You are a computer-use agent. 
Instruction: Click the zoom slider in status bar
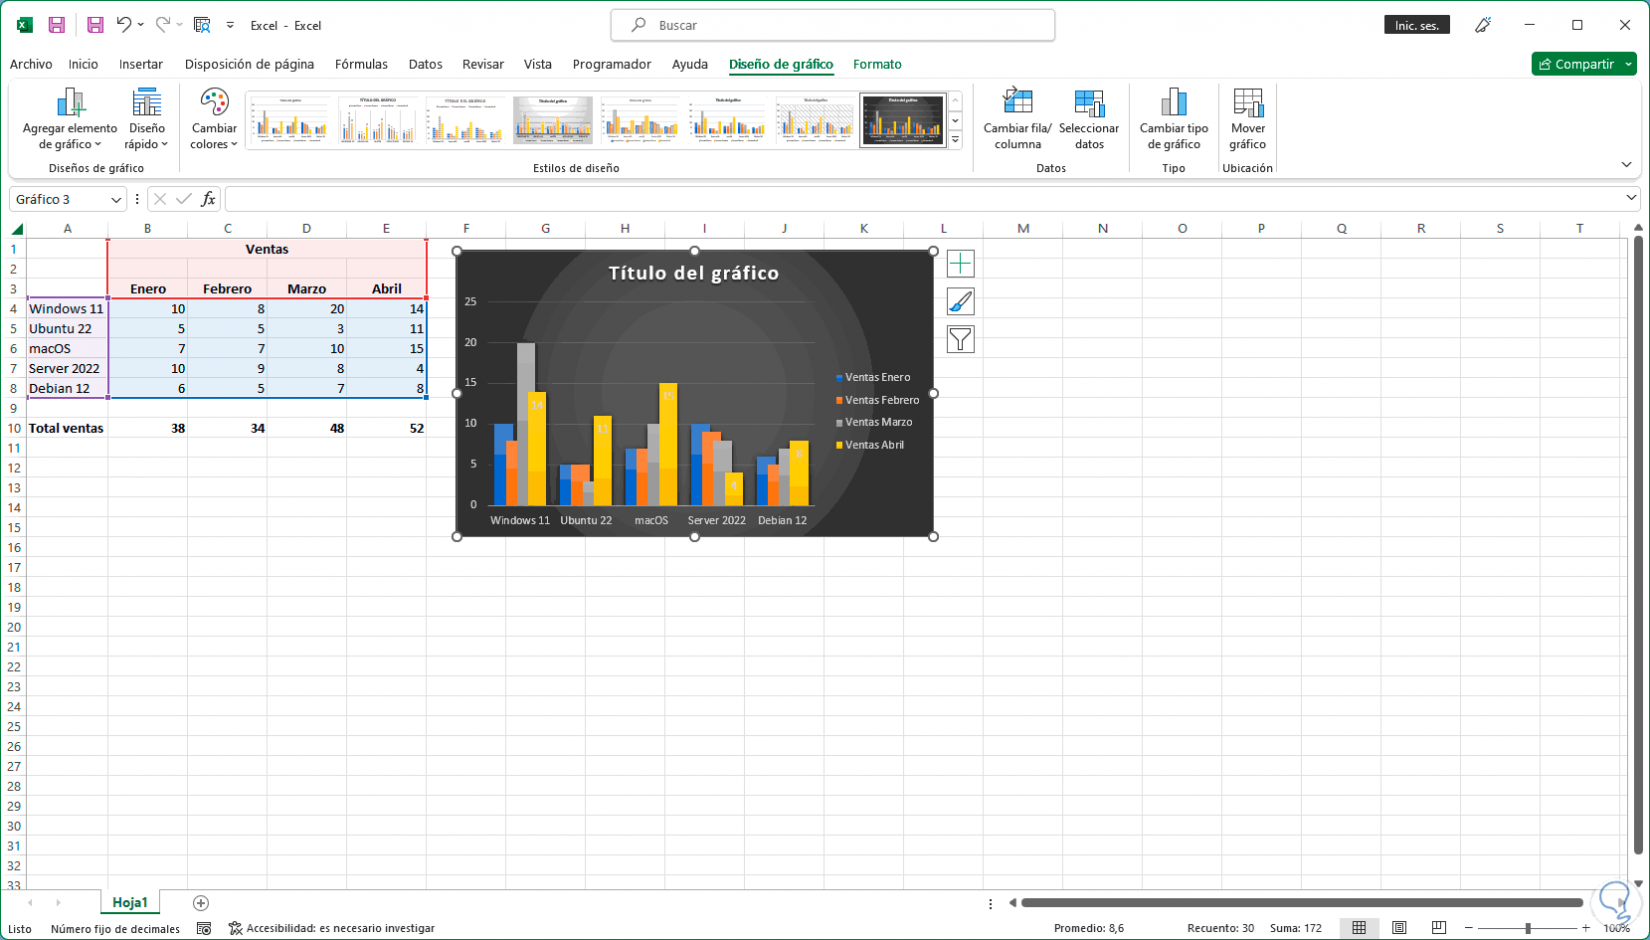(1528, 928)
